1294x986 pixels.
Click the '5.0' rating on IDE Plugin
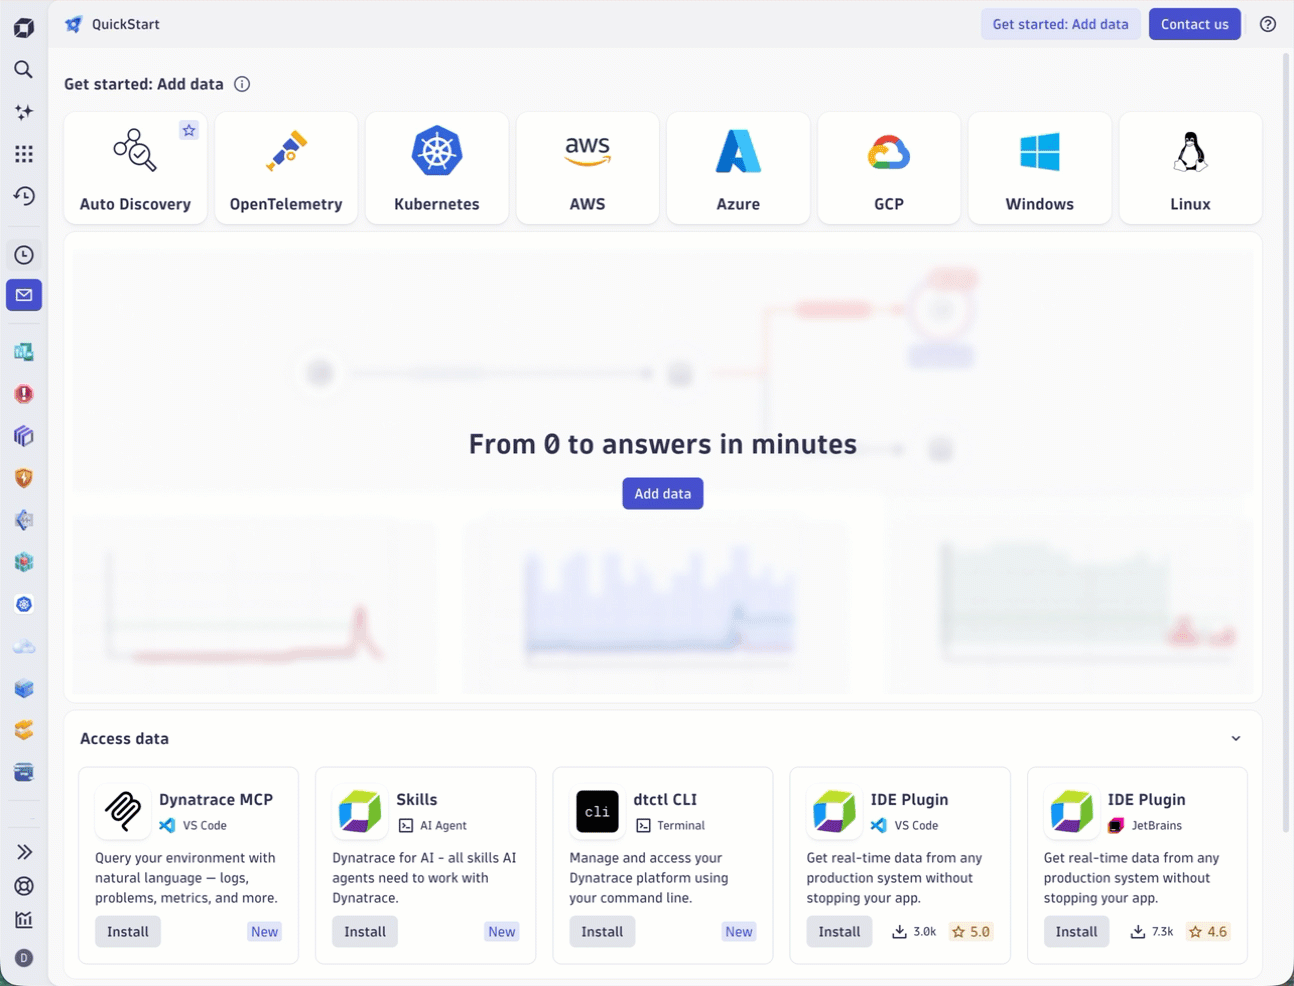coord(971,931)
